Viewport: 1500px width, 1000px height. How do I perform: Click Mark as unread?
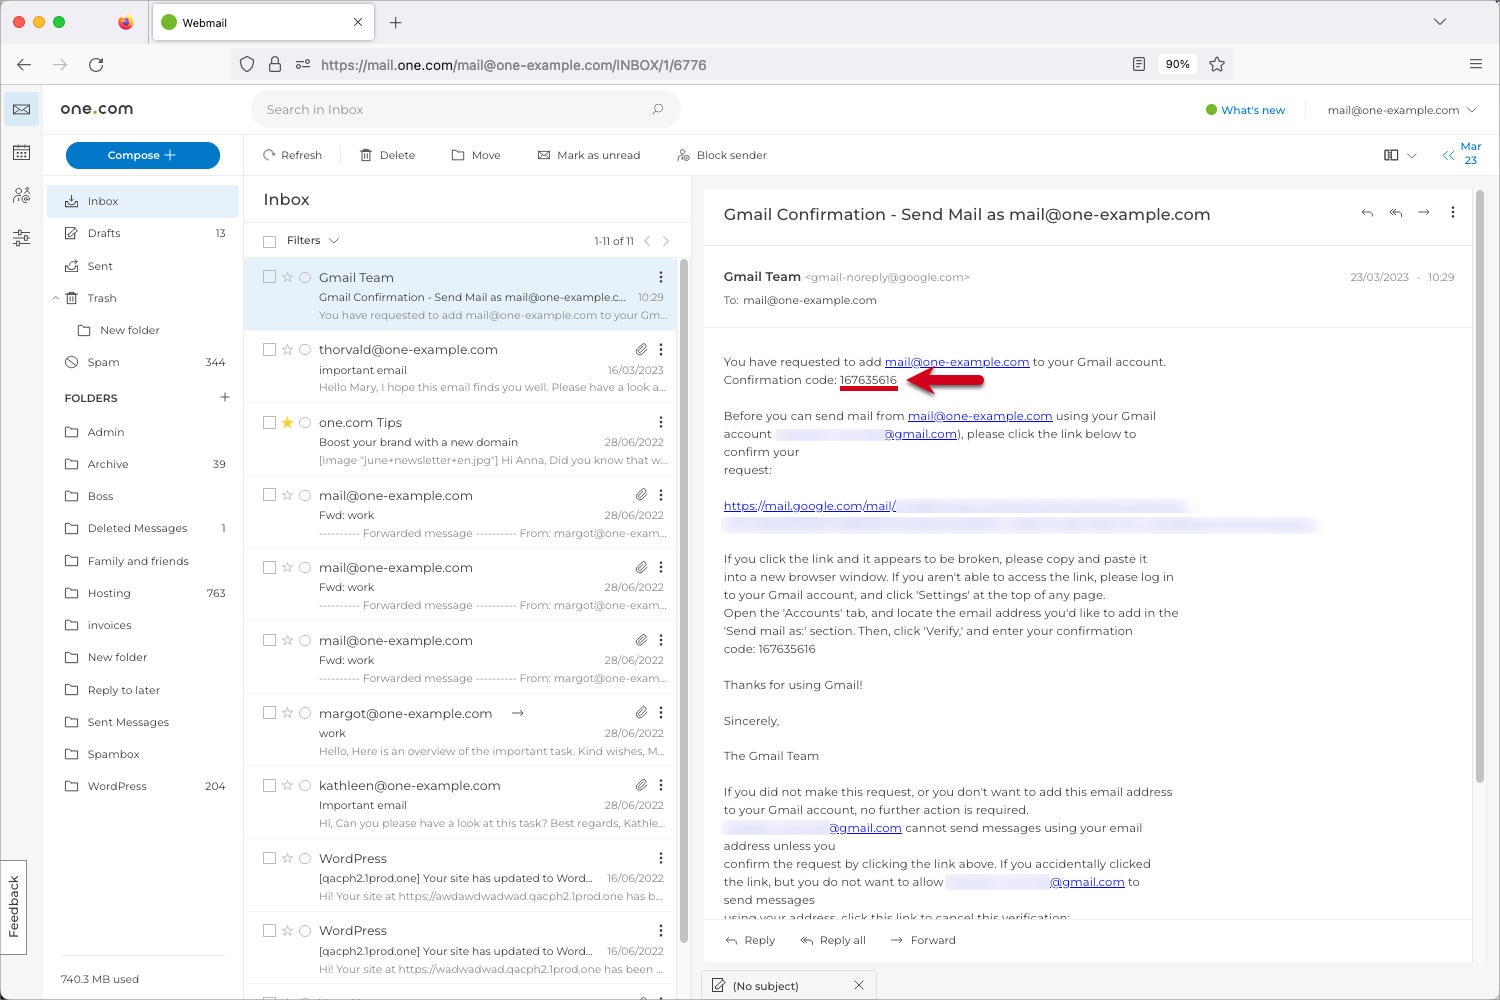tap(589, 155)
